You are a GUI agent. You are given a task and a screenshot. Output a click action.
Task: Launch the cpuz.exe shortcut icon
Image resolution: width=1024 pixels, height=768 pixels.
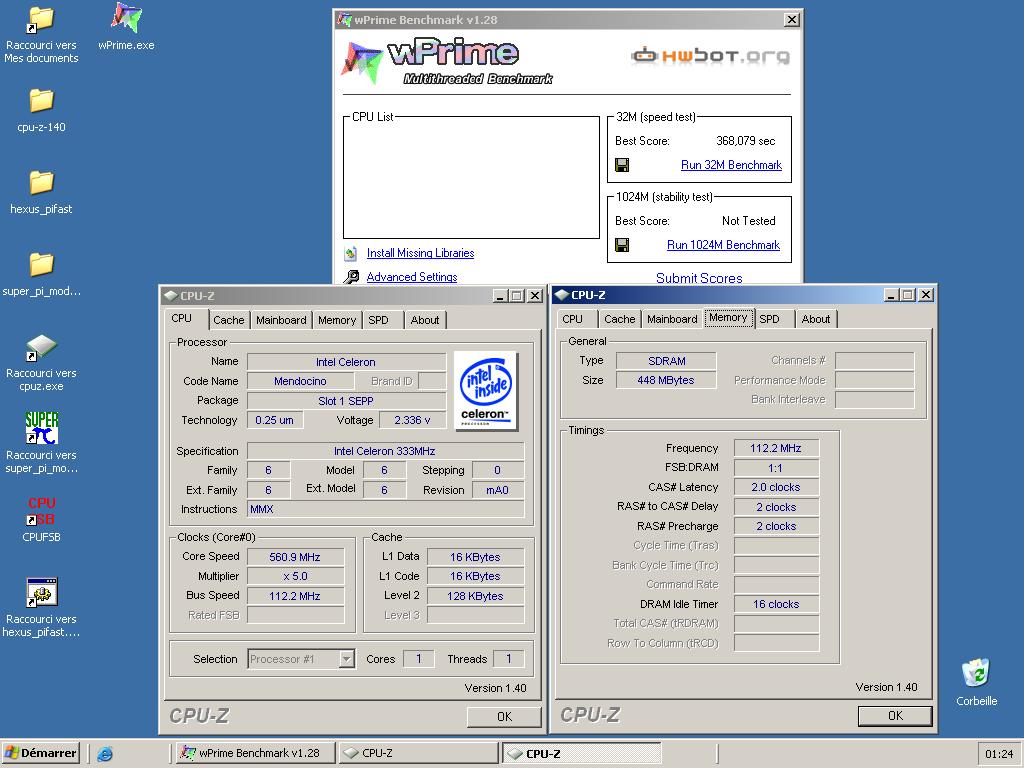41,347
